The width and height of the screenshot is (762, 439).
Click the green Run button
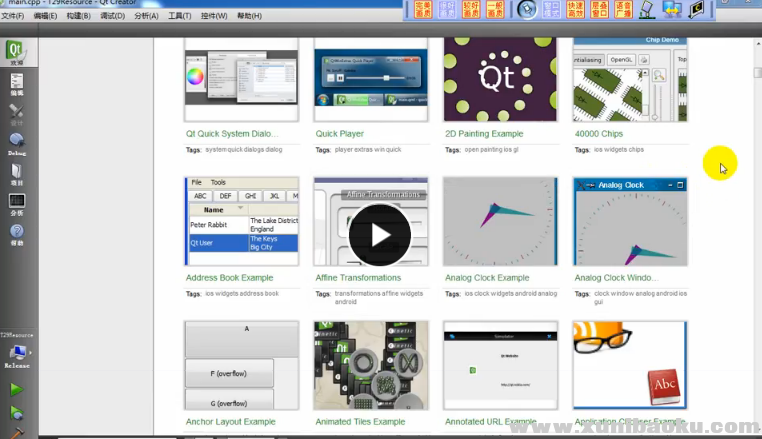(16, 389)
